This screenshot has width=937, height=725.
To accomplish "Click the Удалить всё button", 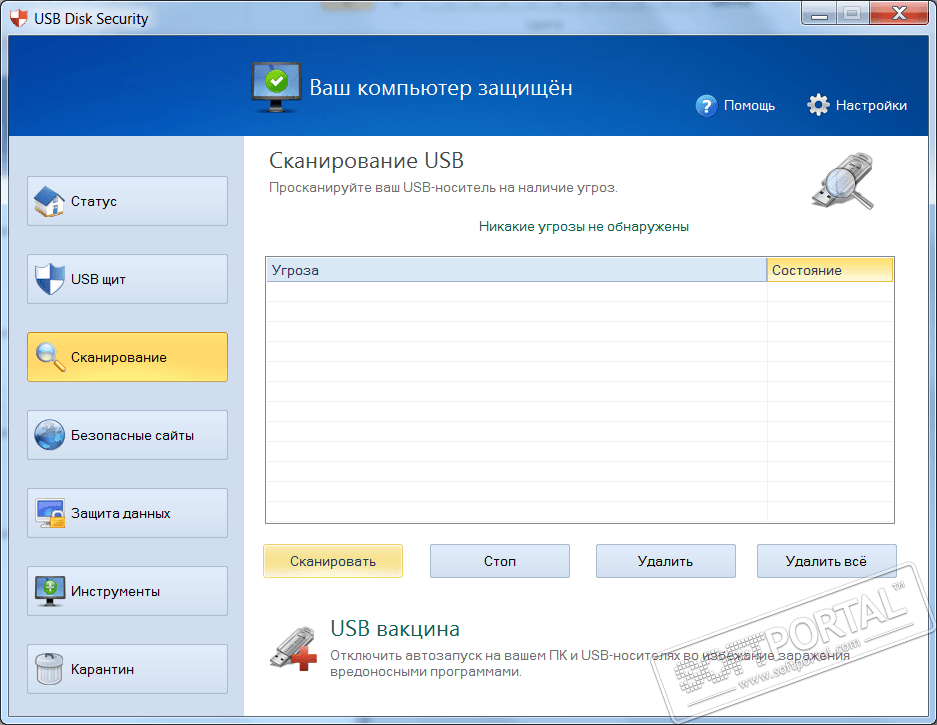I will tap(826, 561).
